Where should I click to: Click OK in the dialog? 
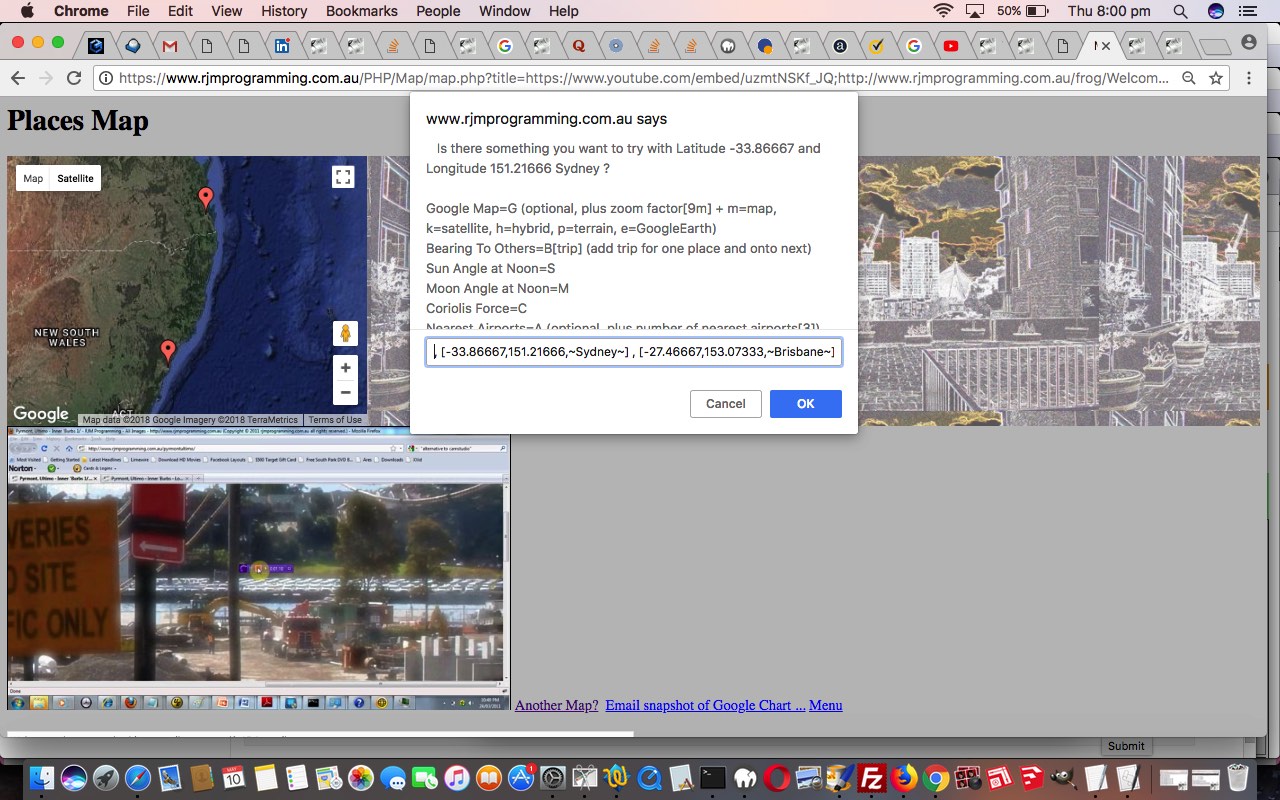[805, 404]
